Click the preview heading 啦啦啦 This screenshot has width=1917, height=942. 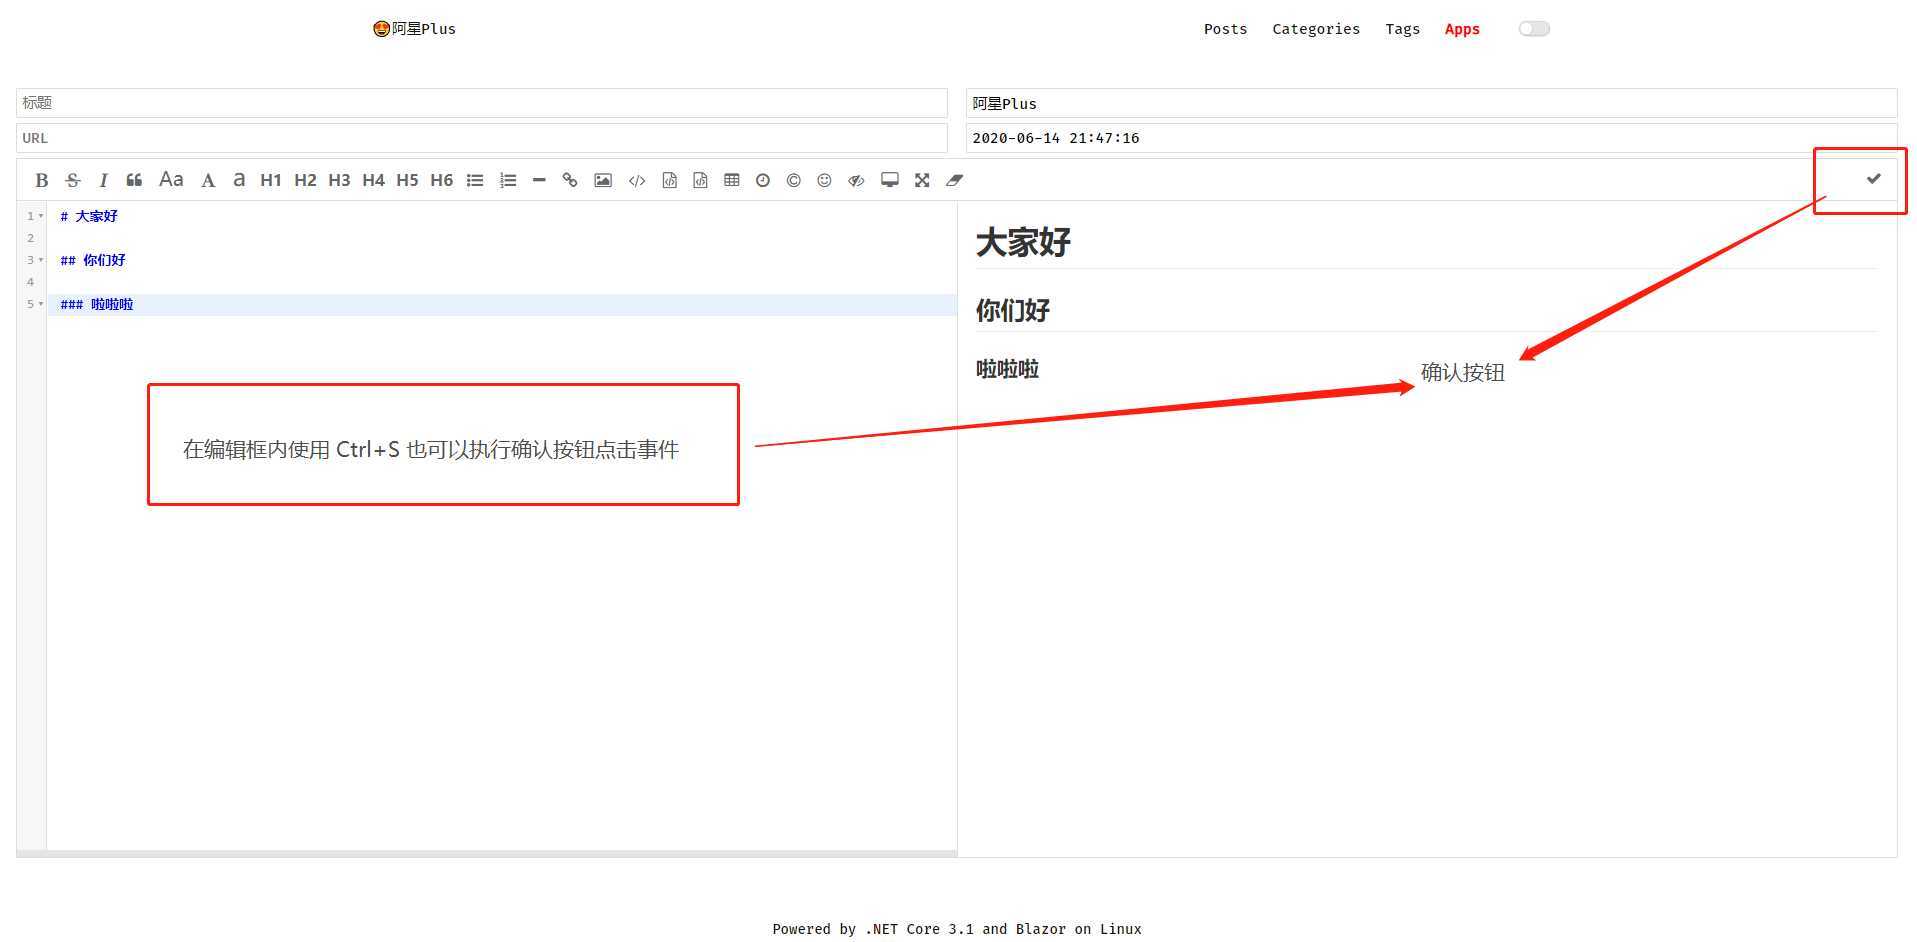[x=1007, y=369]
